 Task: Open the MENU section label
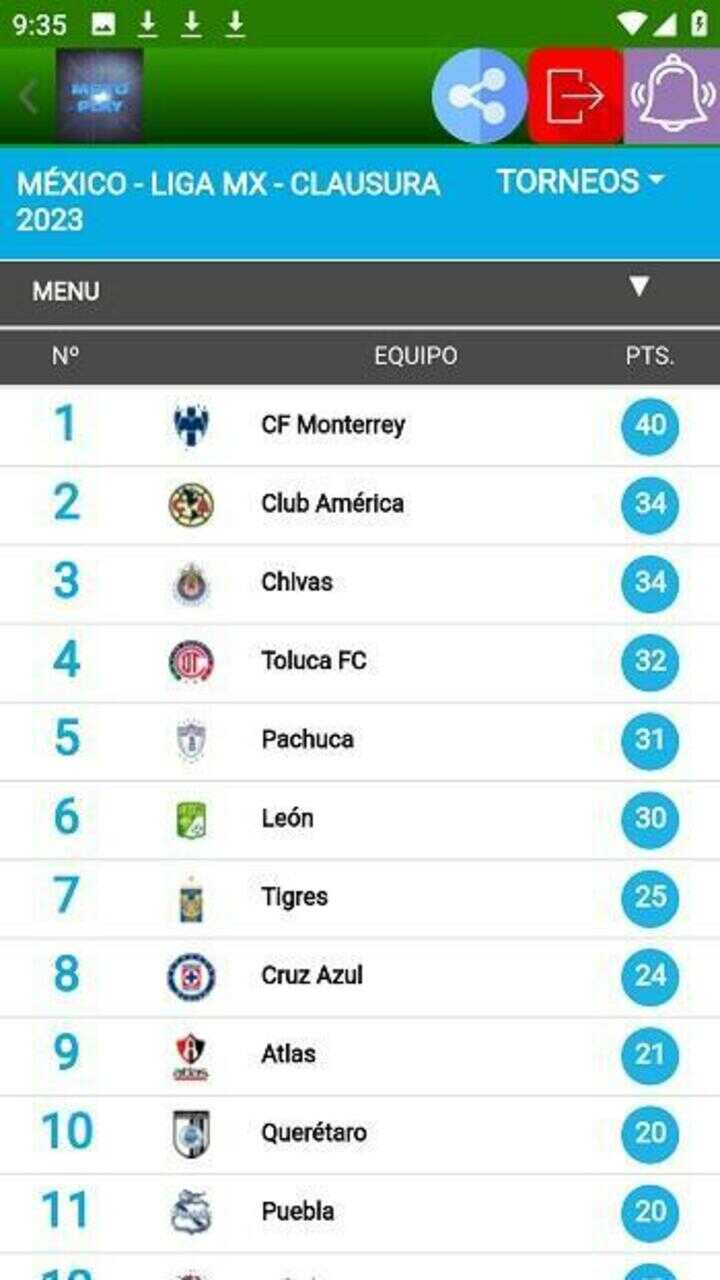pyautogui.click(x=66, y=292)
